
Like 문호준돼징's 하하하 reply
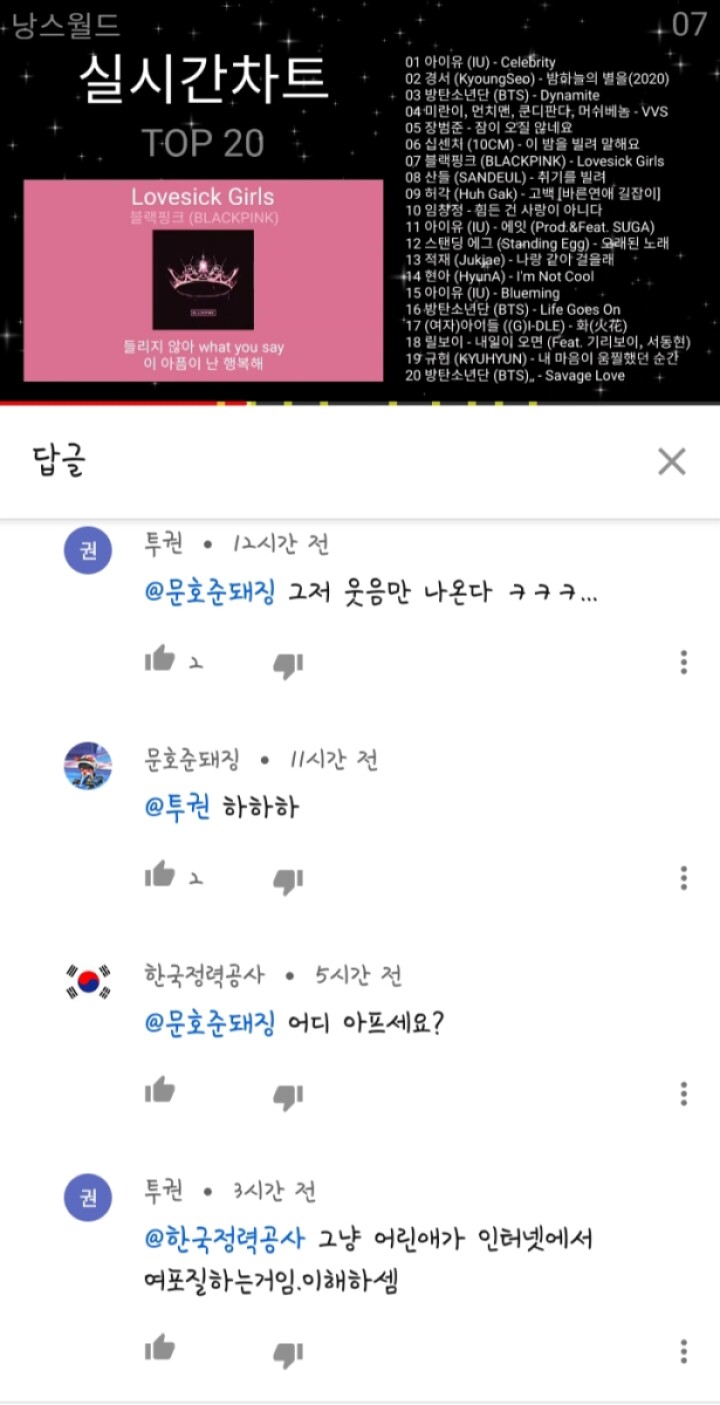point(160,874)
